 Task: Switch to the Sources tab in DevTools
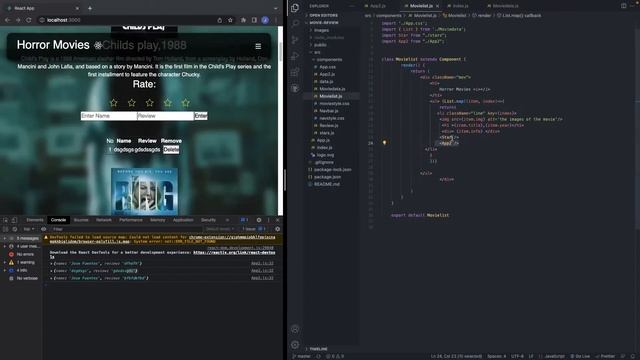tap(81, 220)
